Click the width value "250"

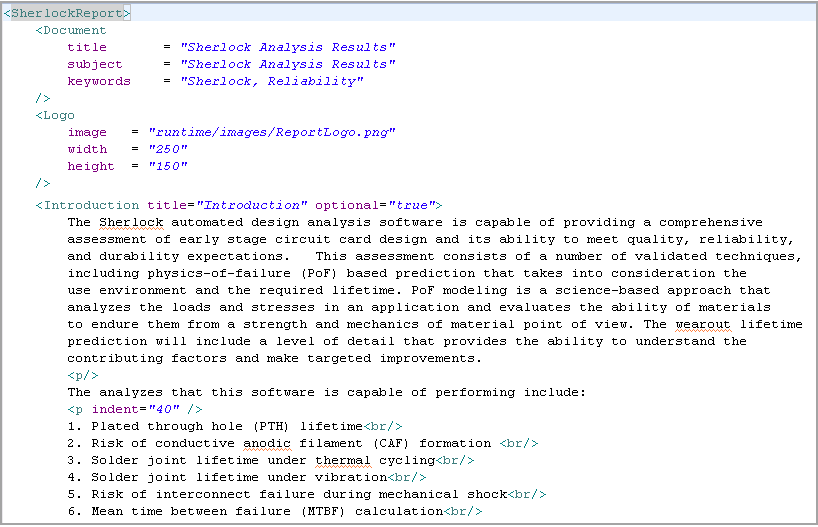167,149
